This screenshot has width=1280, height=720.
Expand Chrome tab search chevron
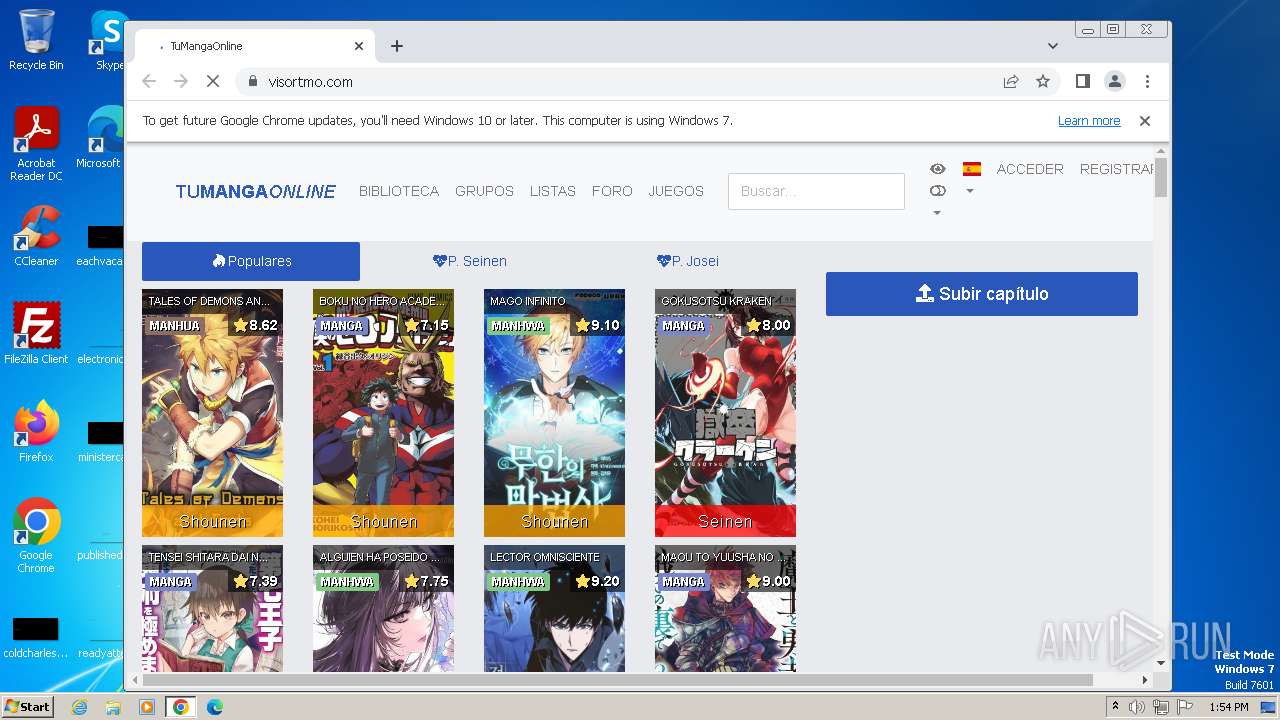tap(1053, 46)
